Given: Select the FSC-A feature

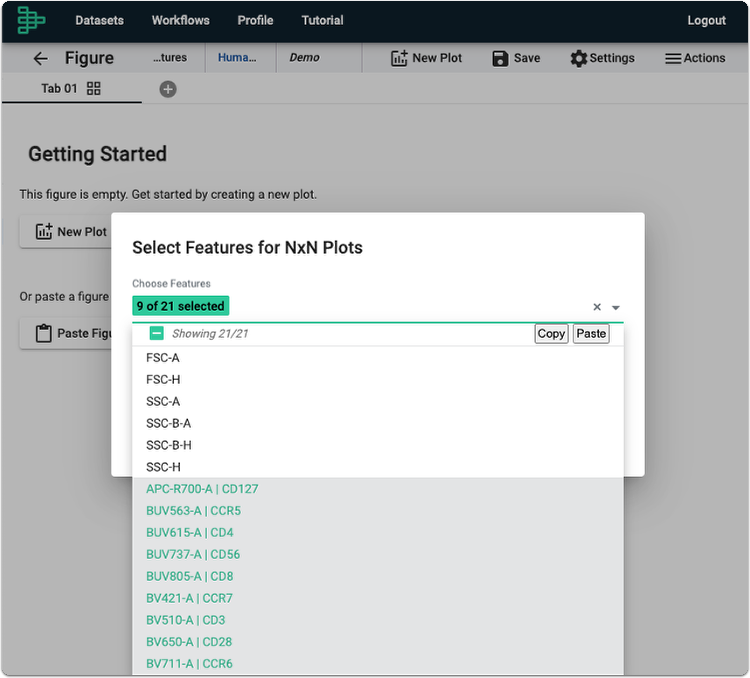Looking at the screenshot, I should (x=378, y=358).
